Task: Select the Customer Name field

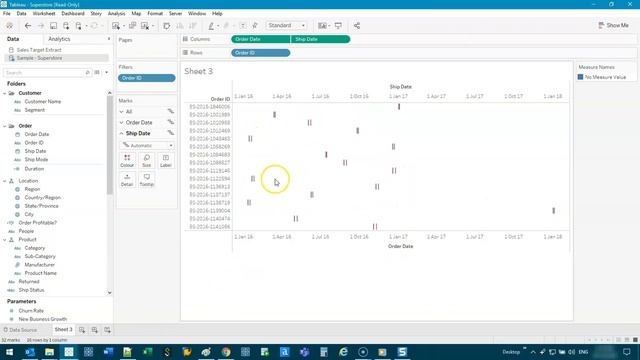Action: coord(42,102)
